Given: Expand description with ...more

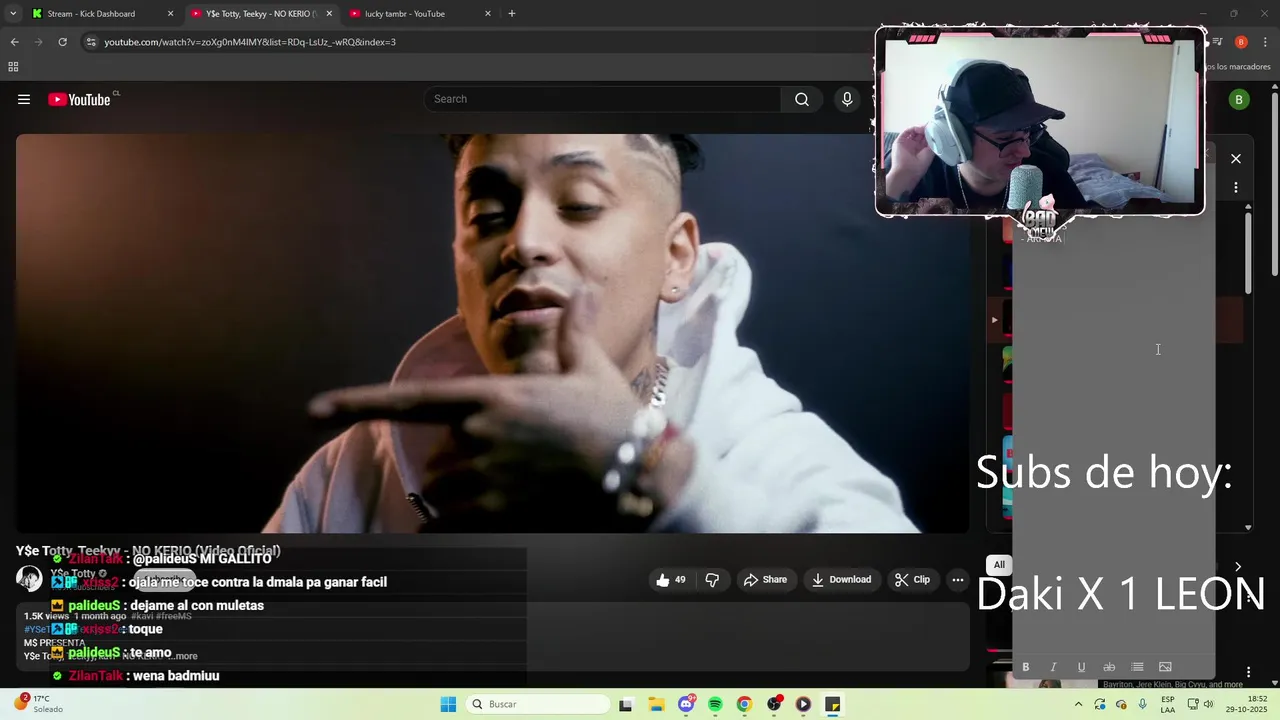Looking at the screenshot, I should point(183,656).
